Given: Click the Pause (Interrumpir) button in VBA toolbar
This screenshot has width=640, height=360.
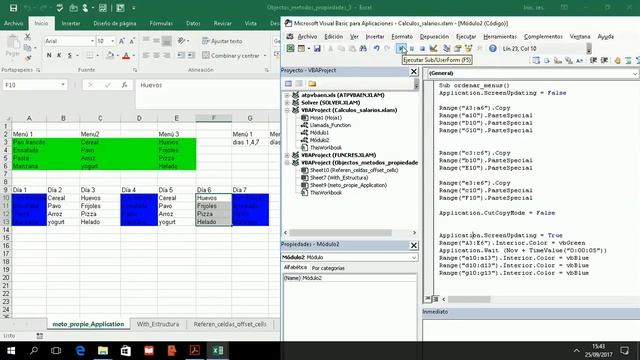Looking at the screenshot, I should pos(412,49).
